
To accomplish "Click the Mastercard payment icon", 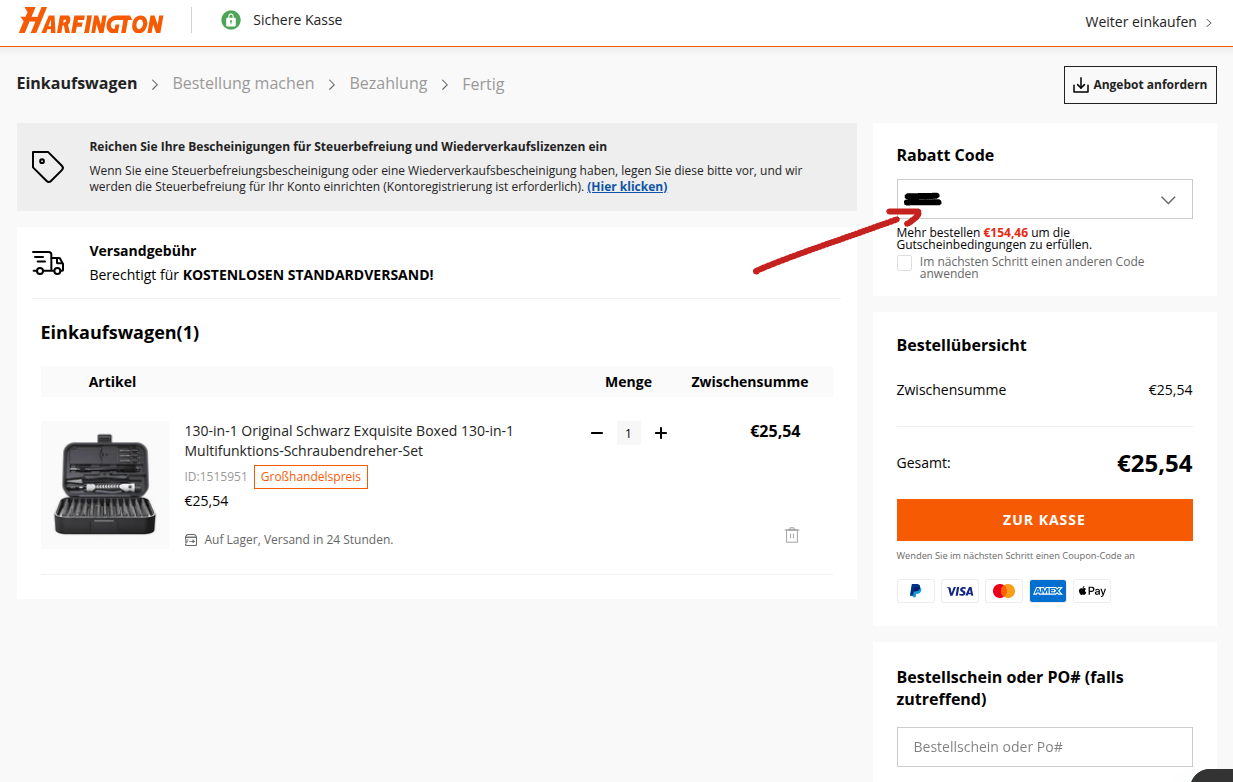I will 1003,590.
